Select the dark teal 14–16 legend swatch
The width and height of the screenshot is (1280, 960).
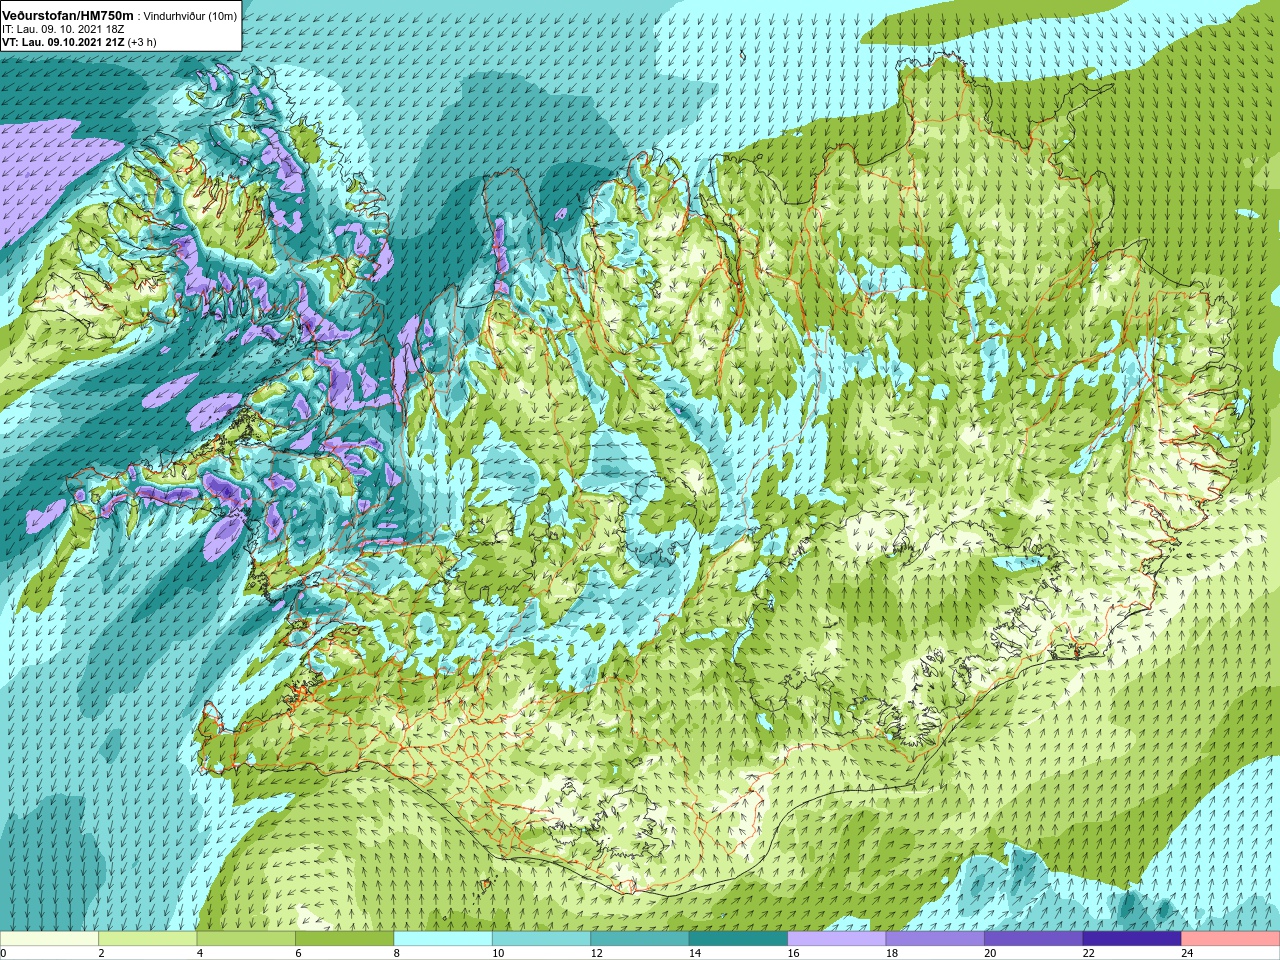tap(738, 939)
